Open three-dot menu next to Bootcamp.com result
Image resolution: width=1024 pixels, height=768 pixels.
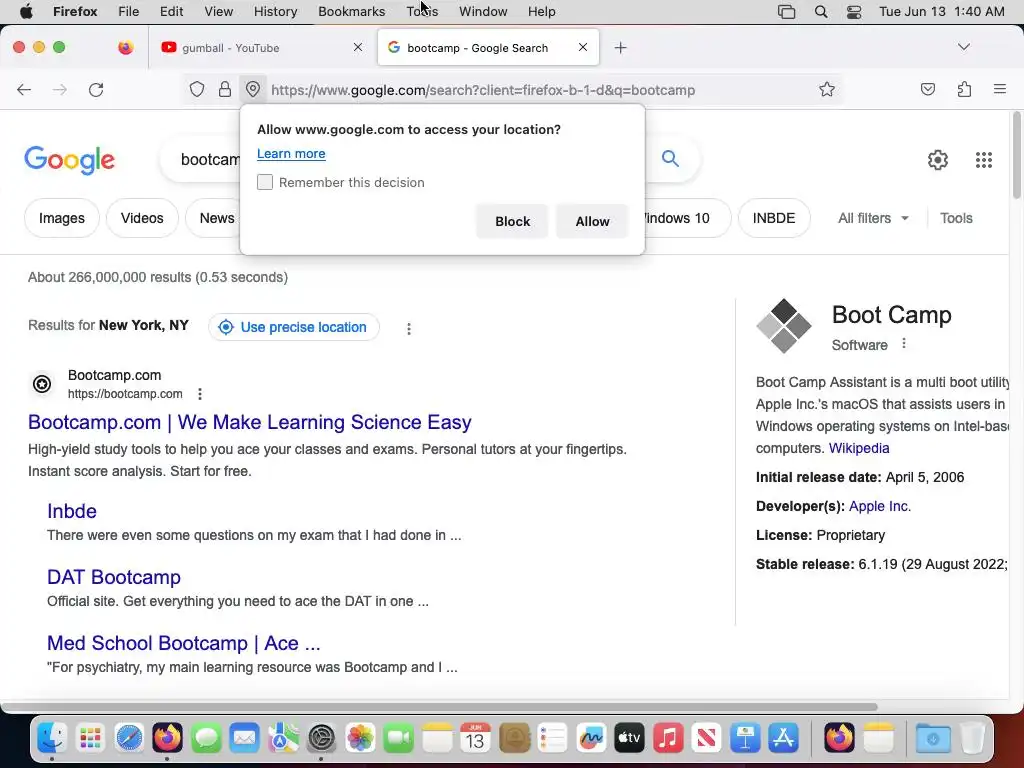[x=200, y=394]
